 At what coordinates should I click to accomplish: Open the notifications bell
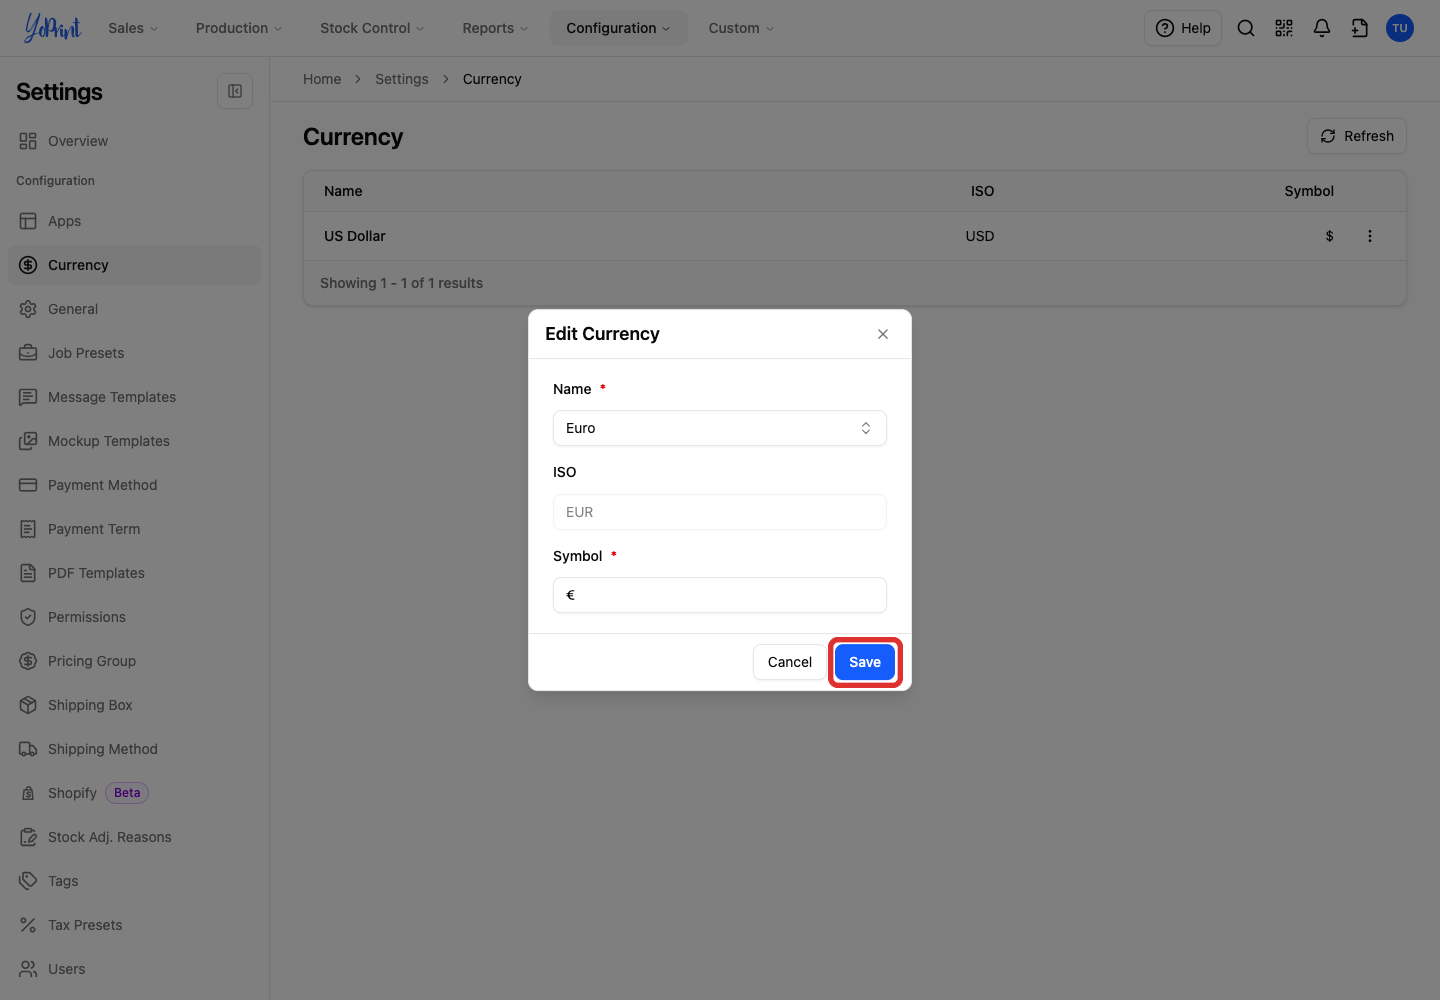pyautogui.click(x=1322, y=28)
